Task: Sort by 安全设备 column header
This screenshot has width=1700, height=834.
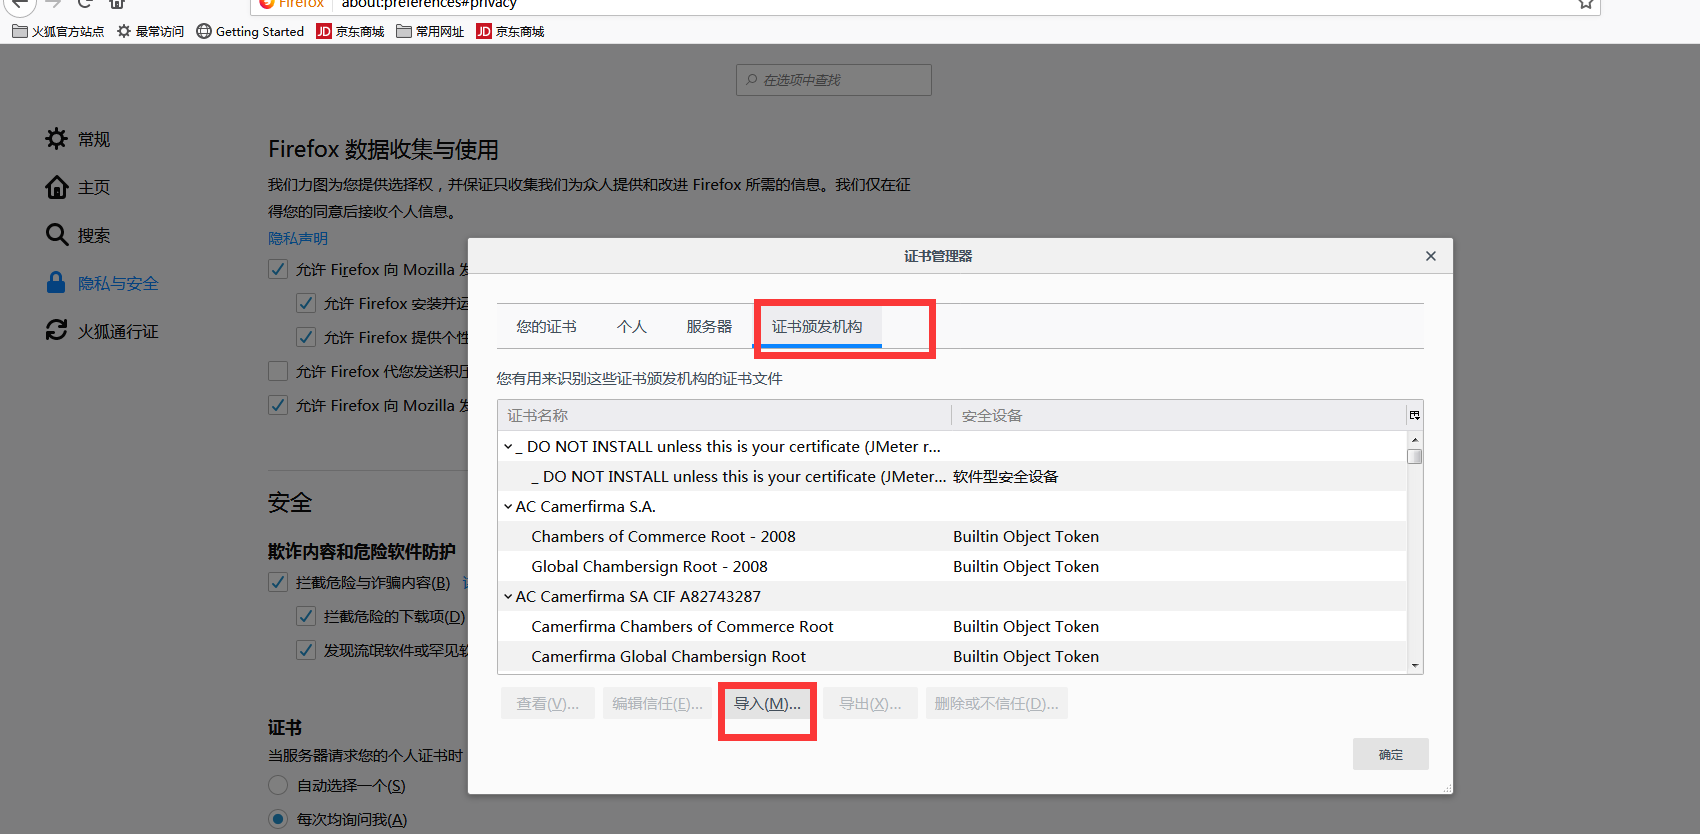Action: pyautogui.click(x=1179, y=415)
